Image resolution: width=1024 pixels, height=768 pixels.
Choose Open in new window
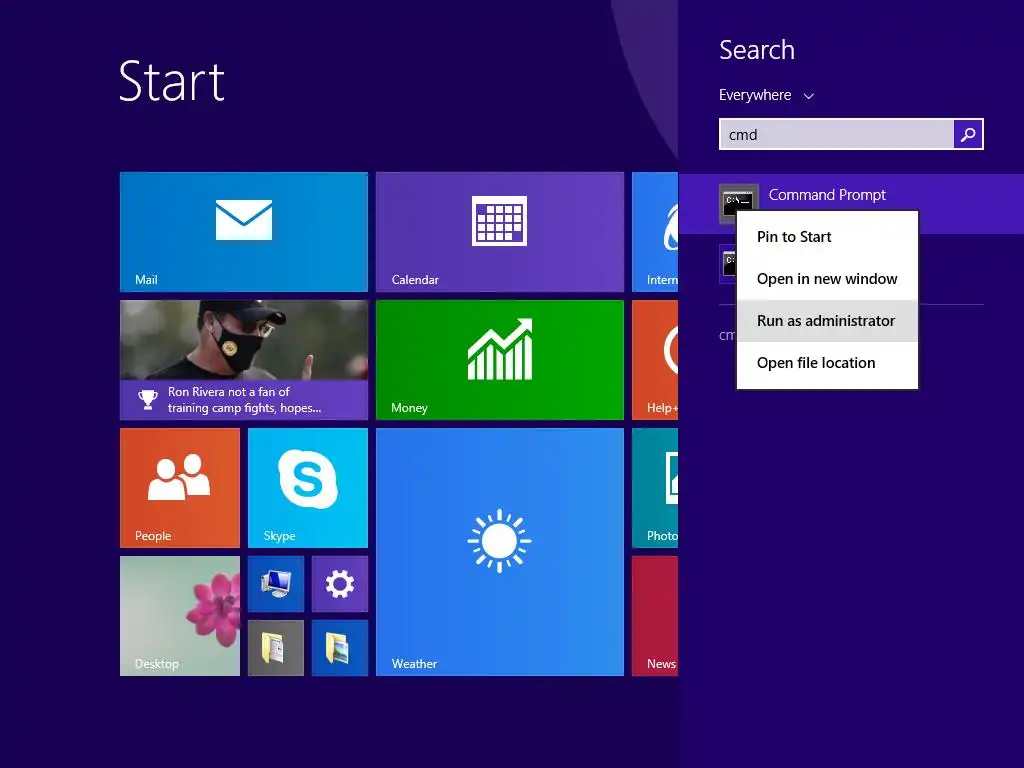pos(827,279)
